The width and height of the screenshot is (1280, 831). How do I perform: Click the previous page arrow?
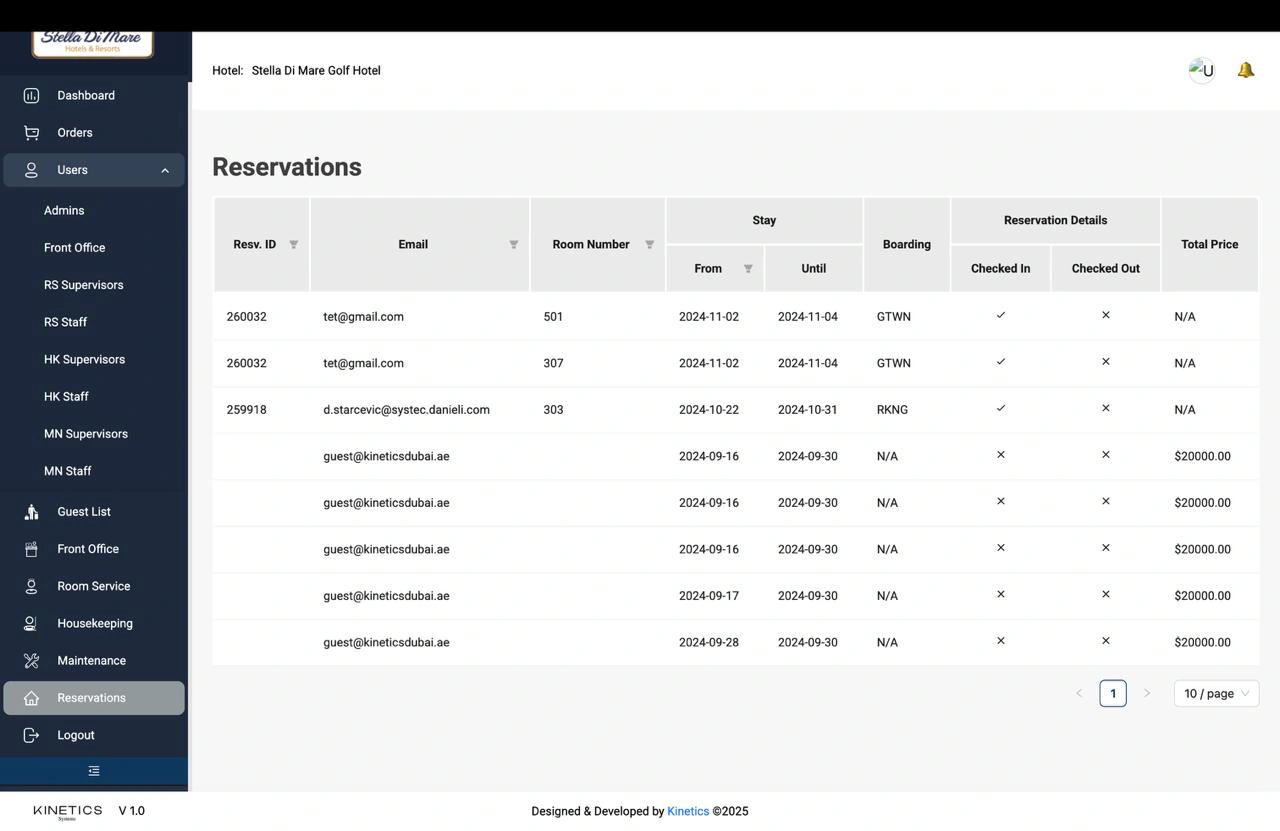point(1079,694)
